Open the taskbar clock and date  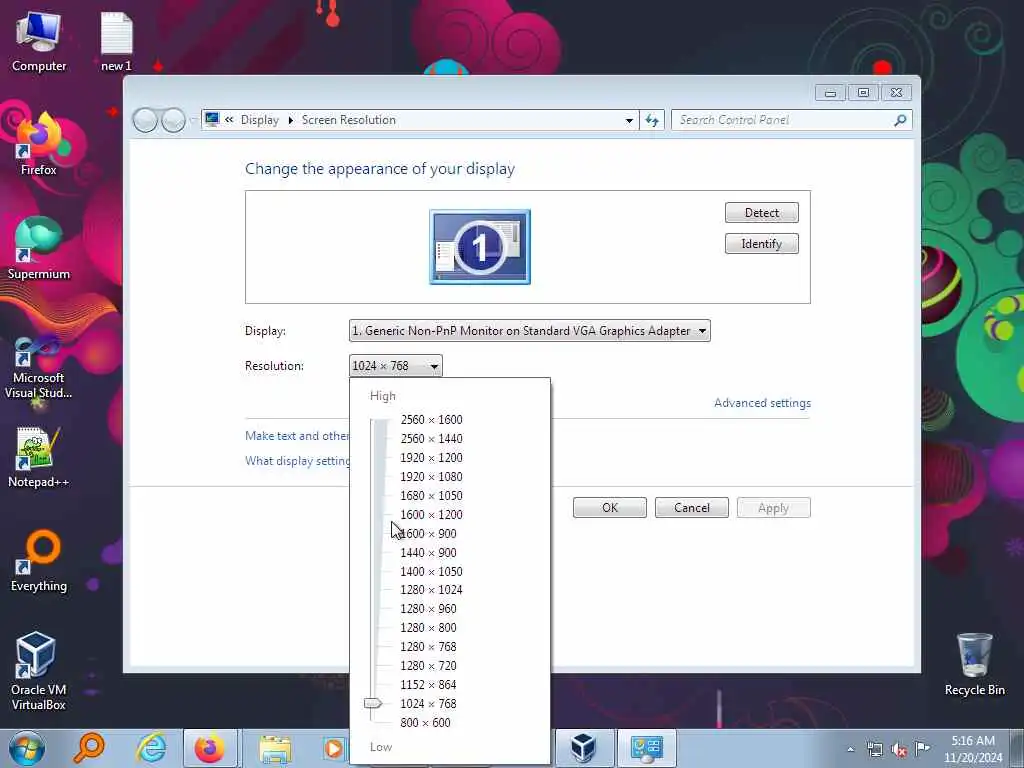[973, 749]
